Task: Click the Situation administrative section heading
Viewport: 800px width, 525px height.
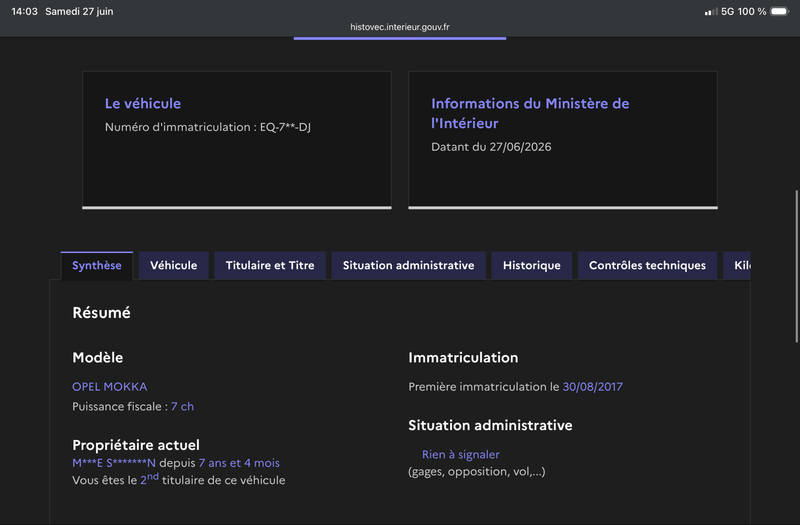Action: click(490, 426)
